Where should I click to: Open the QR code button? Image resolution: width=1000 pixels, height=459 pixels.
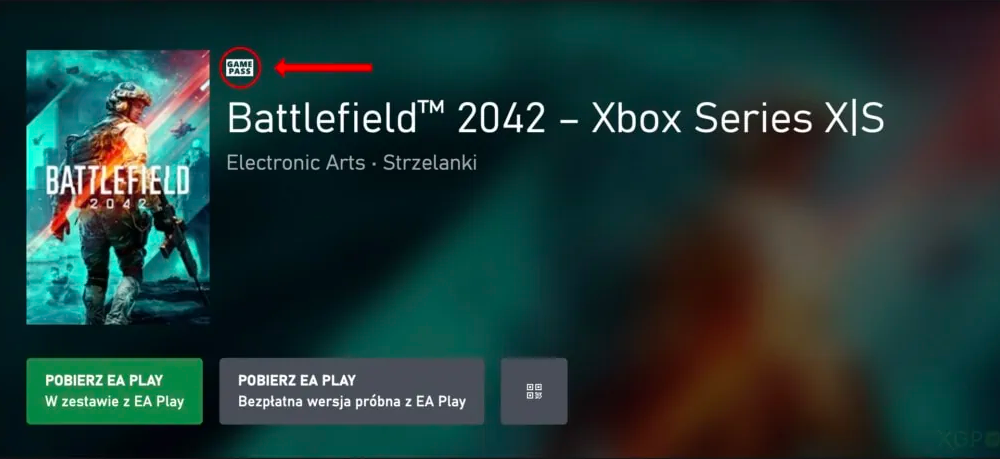coord(534,391)
